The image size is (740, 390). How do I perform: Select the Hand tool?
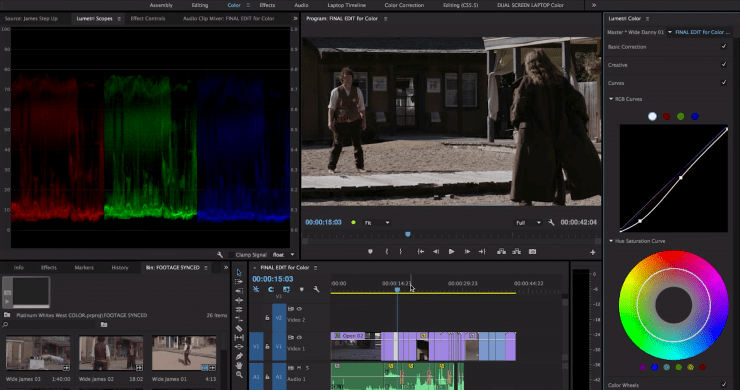(239, 365)
